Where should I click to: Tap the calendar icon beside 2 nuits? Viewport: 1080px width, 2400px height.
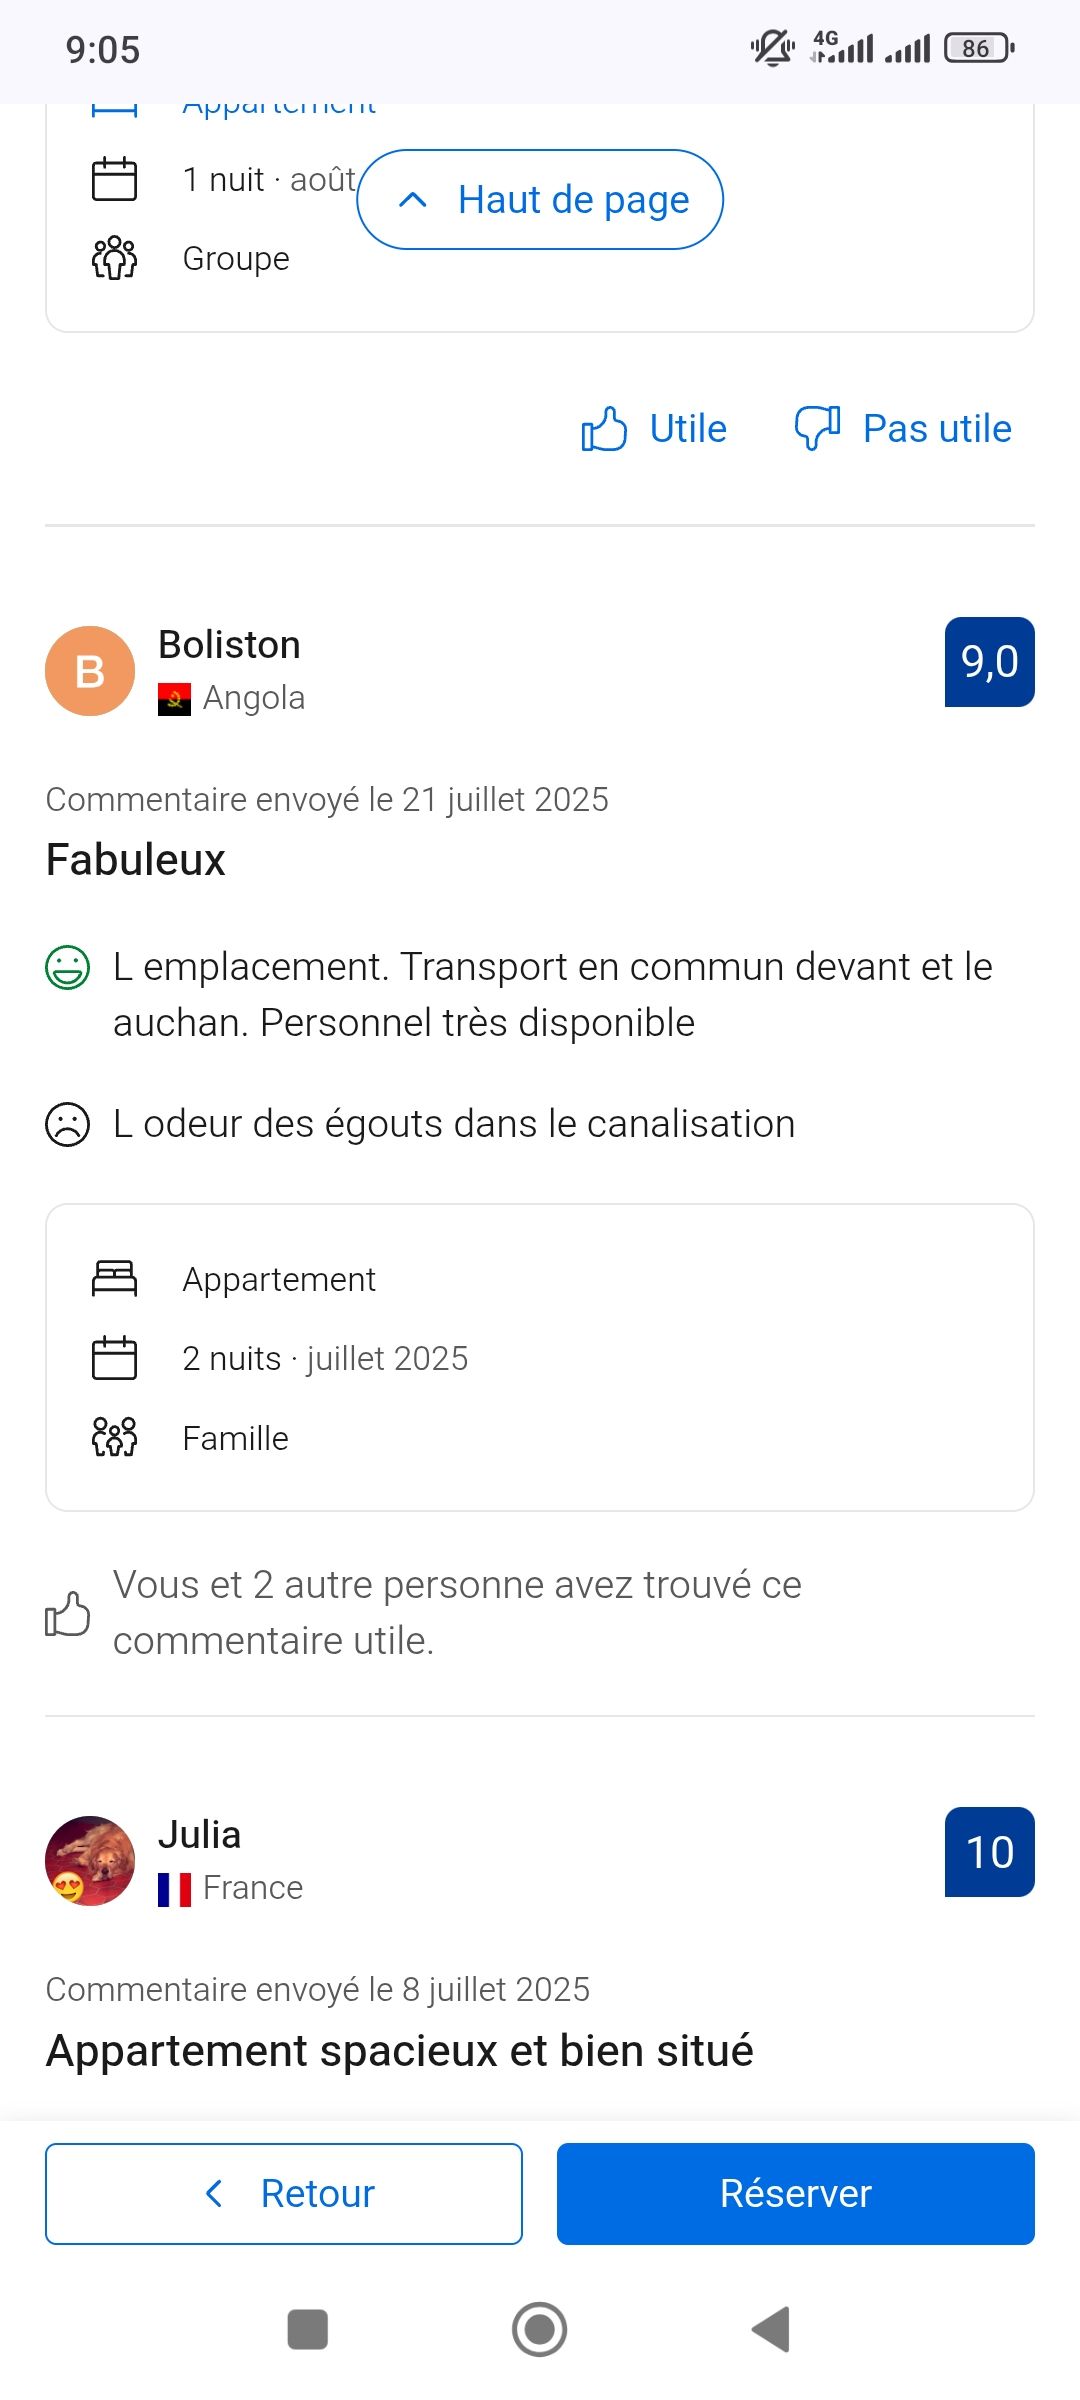[x=114, y=1358]
